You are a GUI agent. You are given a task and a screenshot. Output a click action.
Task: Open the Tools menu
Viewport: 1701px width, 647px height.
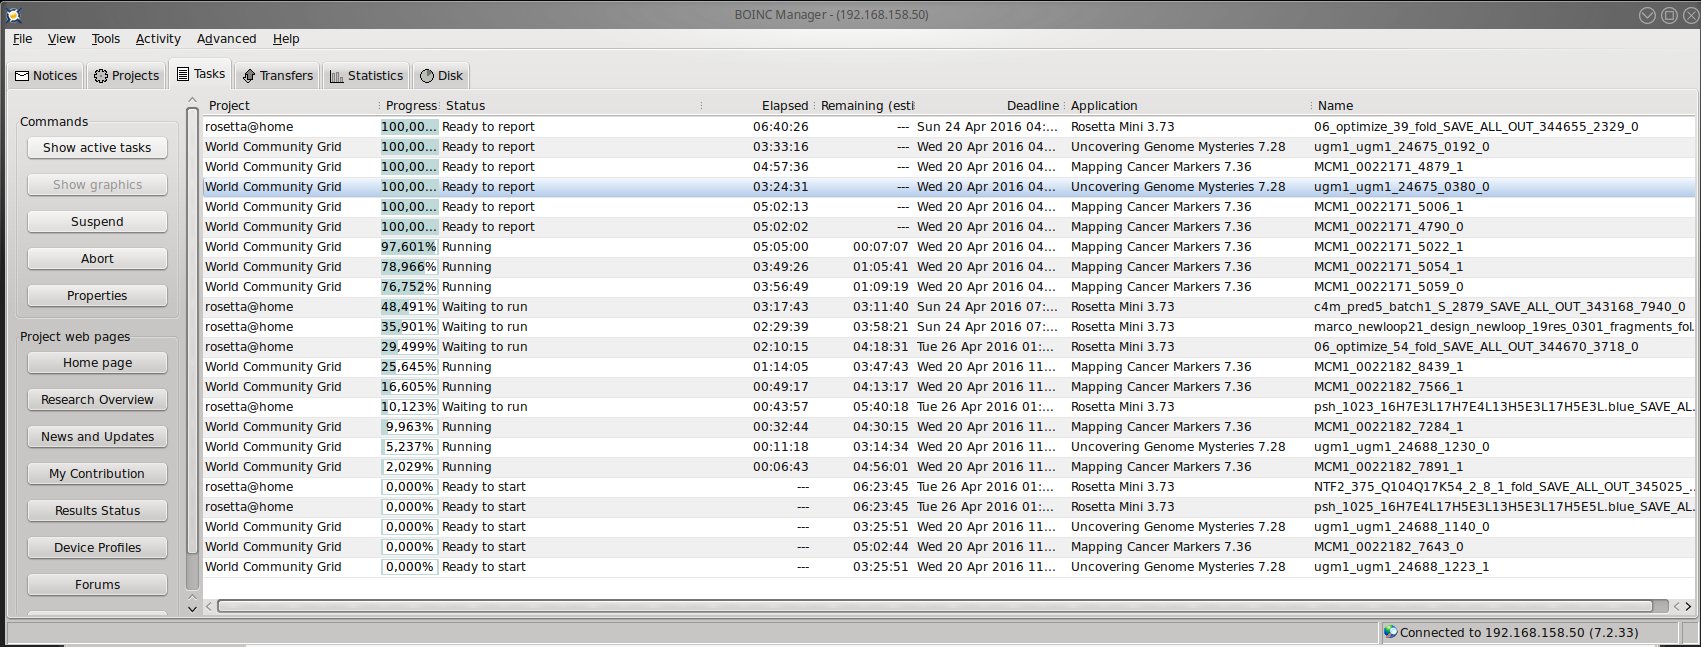105,39
